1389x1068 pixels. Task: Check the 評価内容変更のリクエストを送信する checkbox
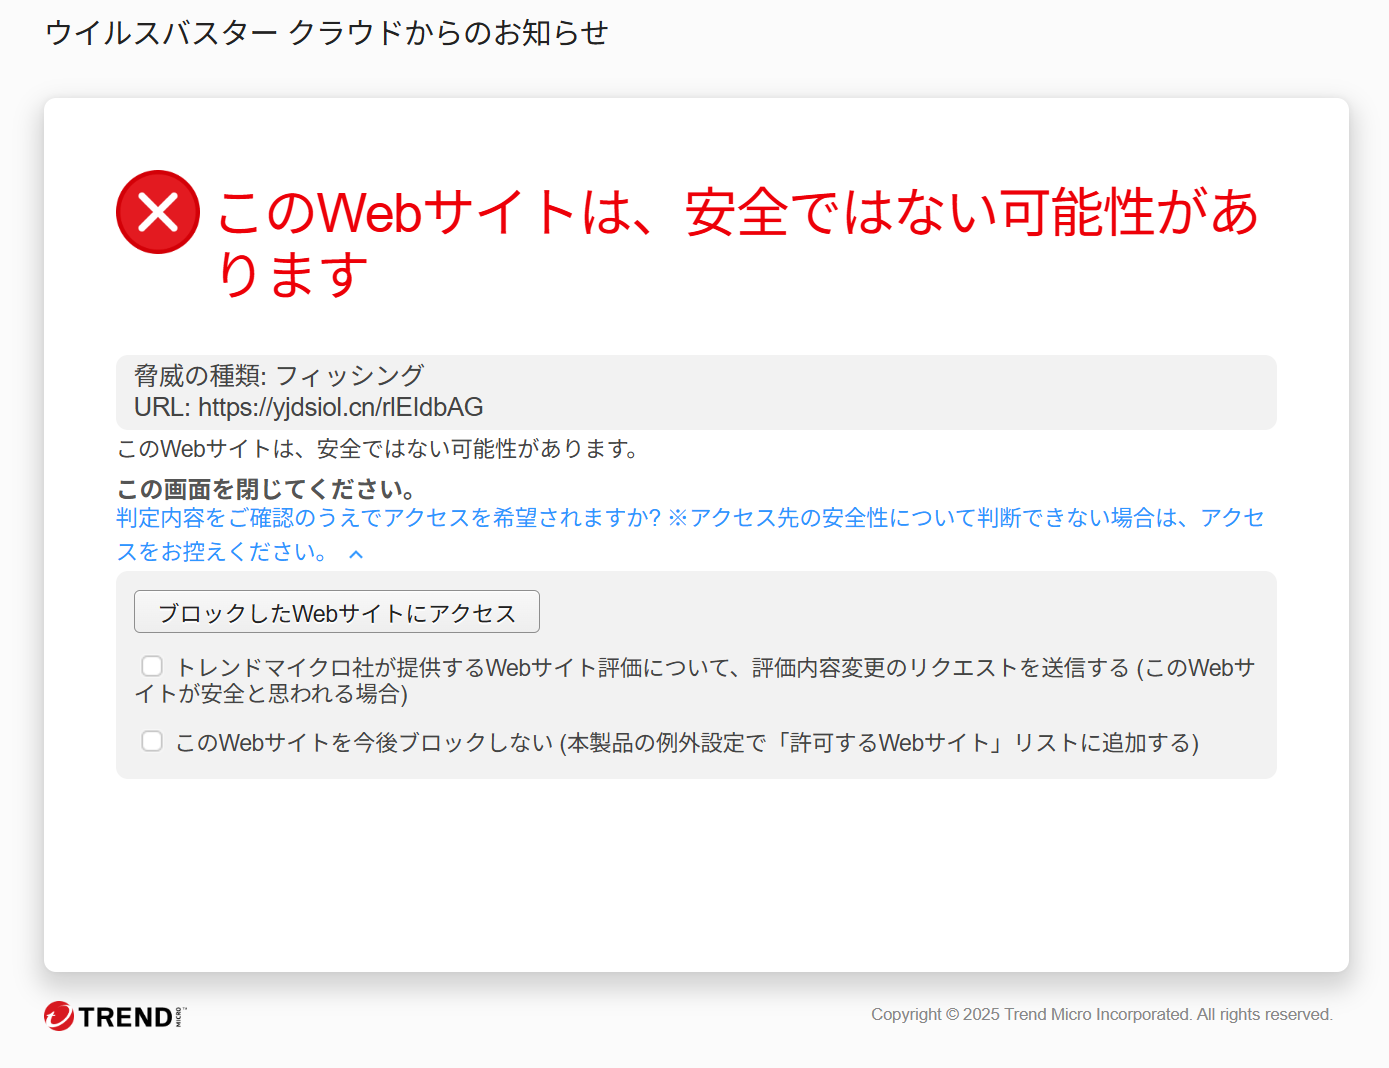tap(152, 666)
